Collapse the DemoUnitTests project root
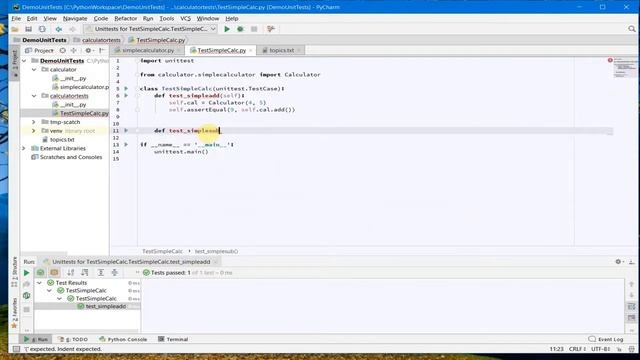This screenshot has height=360, width=640. (x=24, y=61)
